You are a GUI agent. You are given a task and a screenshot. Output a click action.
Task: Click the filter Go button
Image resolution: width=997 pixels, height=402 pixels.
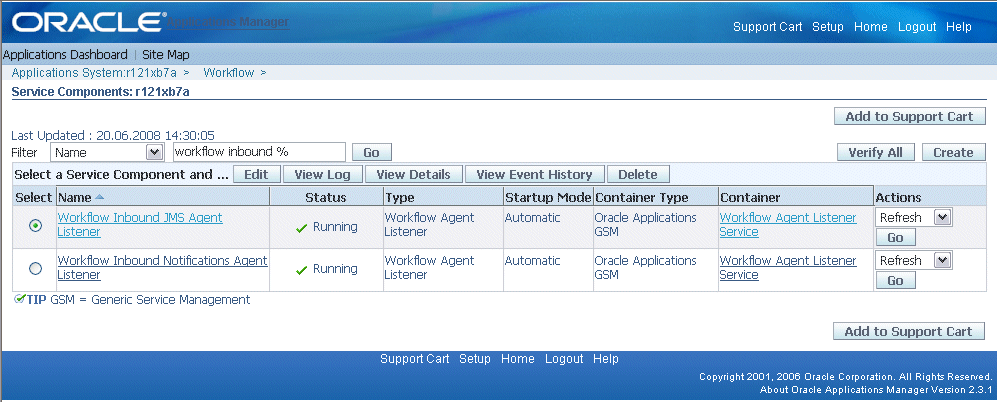[371, 153]
